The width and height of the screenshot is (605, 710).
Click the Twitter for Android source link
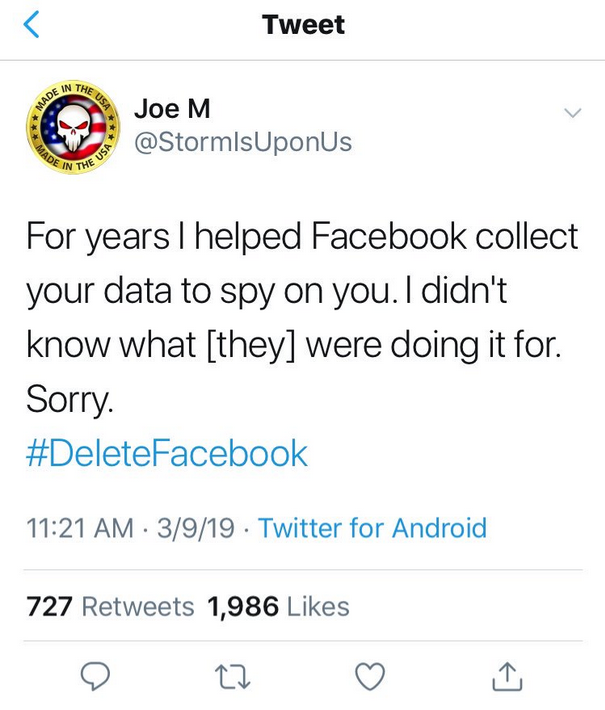tap(372, 528)
